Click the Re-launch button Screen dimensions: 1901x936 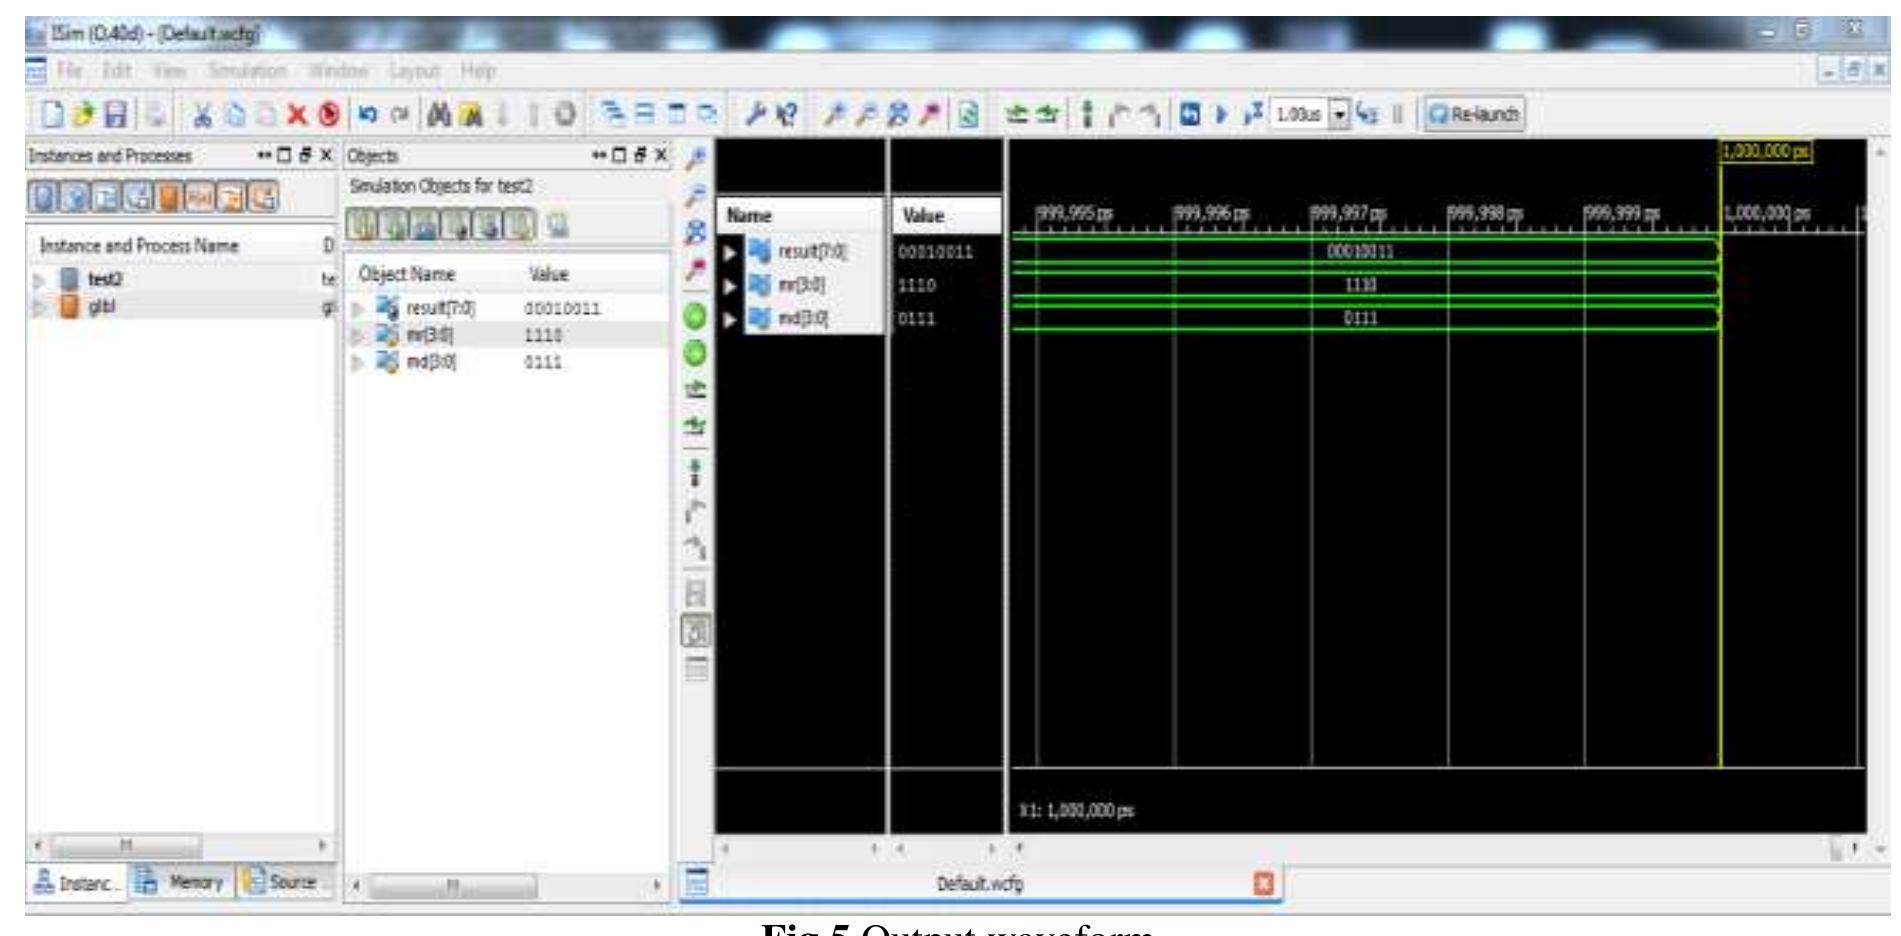pyautogui.click(x=1473, y=113)
